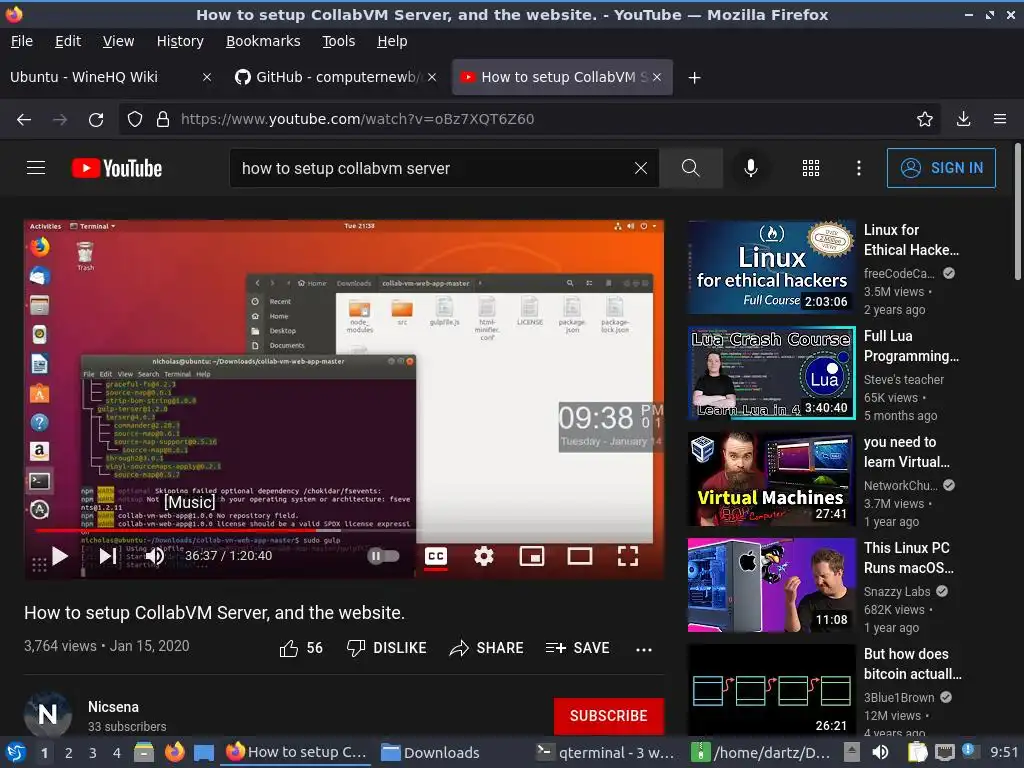Open Downloads window from taskbar
This screenshot has height=768, width=1024.
[x=430, y=753]
